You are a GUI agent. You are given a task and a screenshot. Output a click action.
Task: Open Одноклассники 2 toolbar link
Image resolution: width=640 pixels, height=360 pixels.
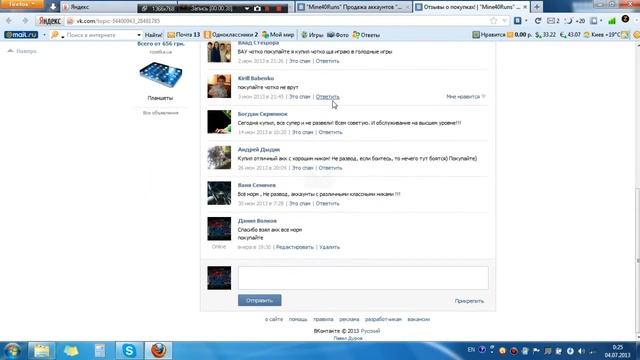click(x=231, y=35)
